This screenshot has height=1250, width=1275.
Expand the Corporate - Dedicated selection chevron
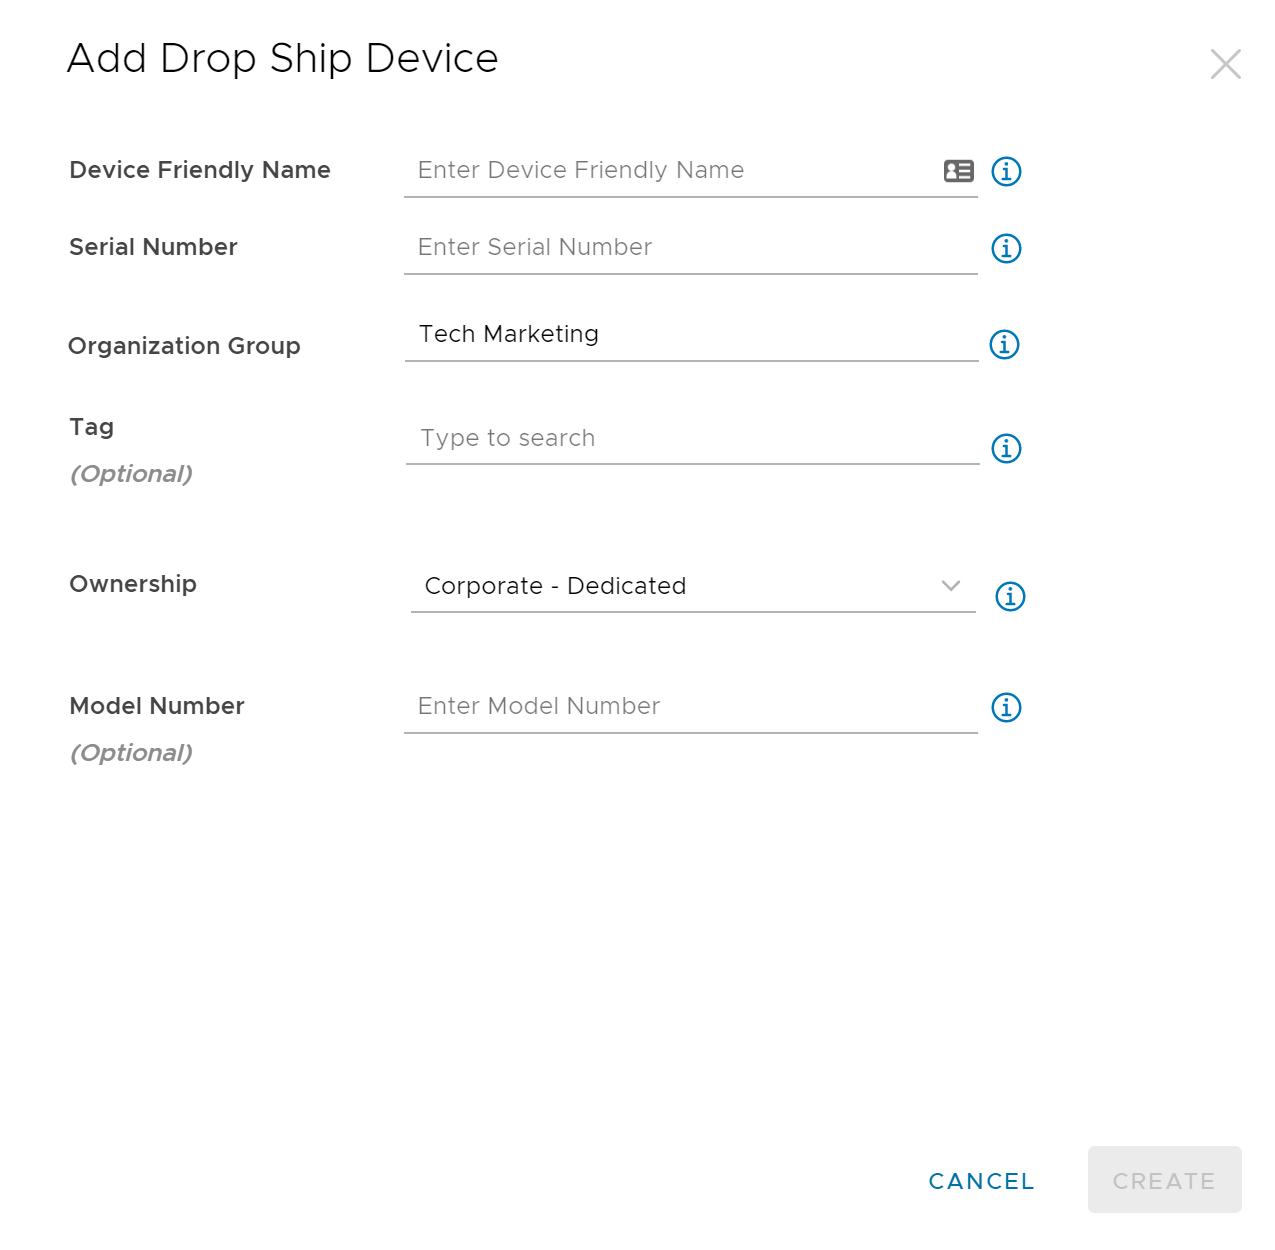pyautogui.click(x=950, y=586)
